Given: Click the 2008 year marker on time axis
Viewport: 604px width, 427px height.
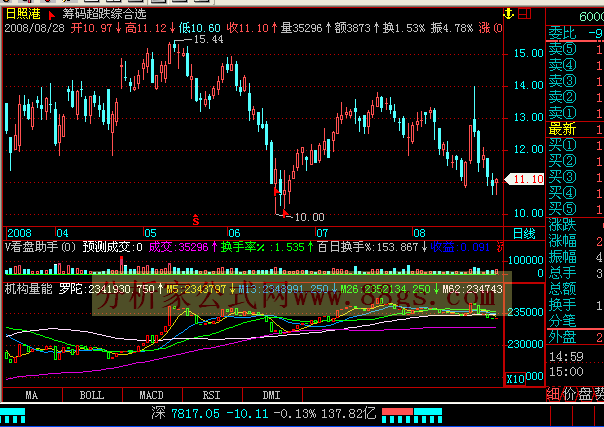Looking at the screenshot, I should 19,233.
